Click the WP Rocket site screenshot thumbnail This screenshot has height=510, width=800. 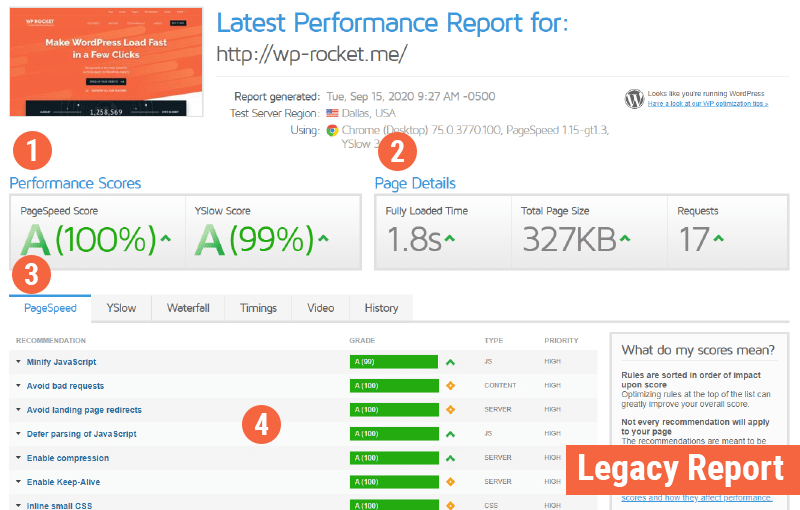coord(106,62)
